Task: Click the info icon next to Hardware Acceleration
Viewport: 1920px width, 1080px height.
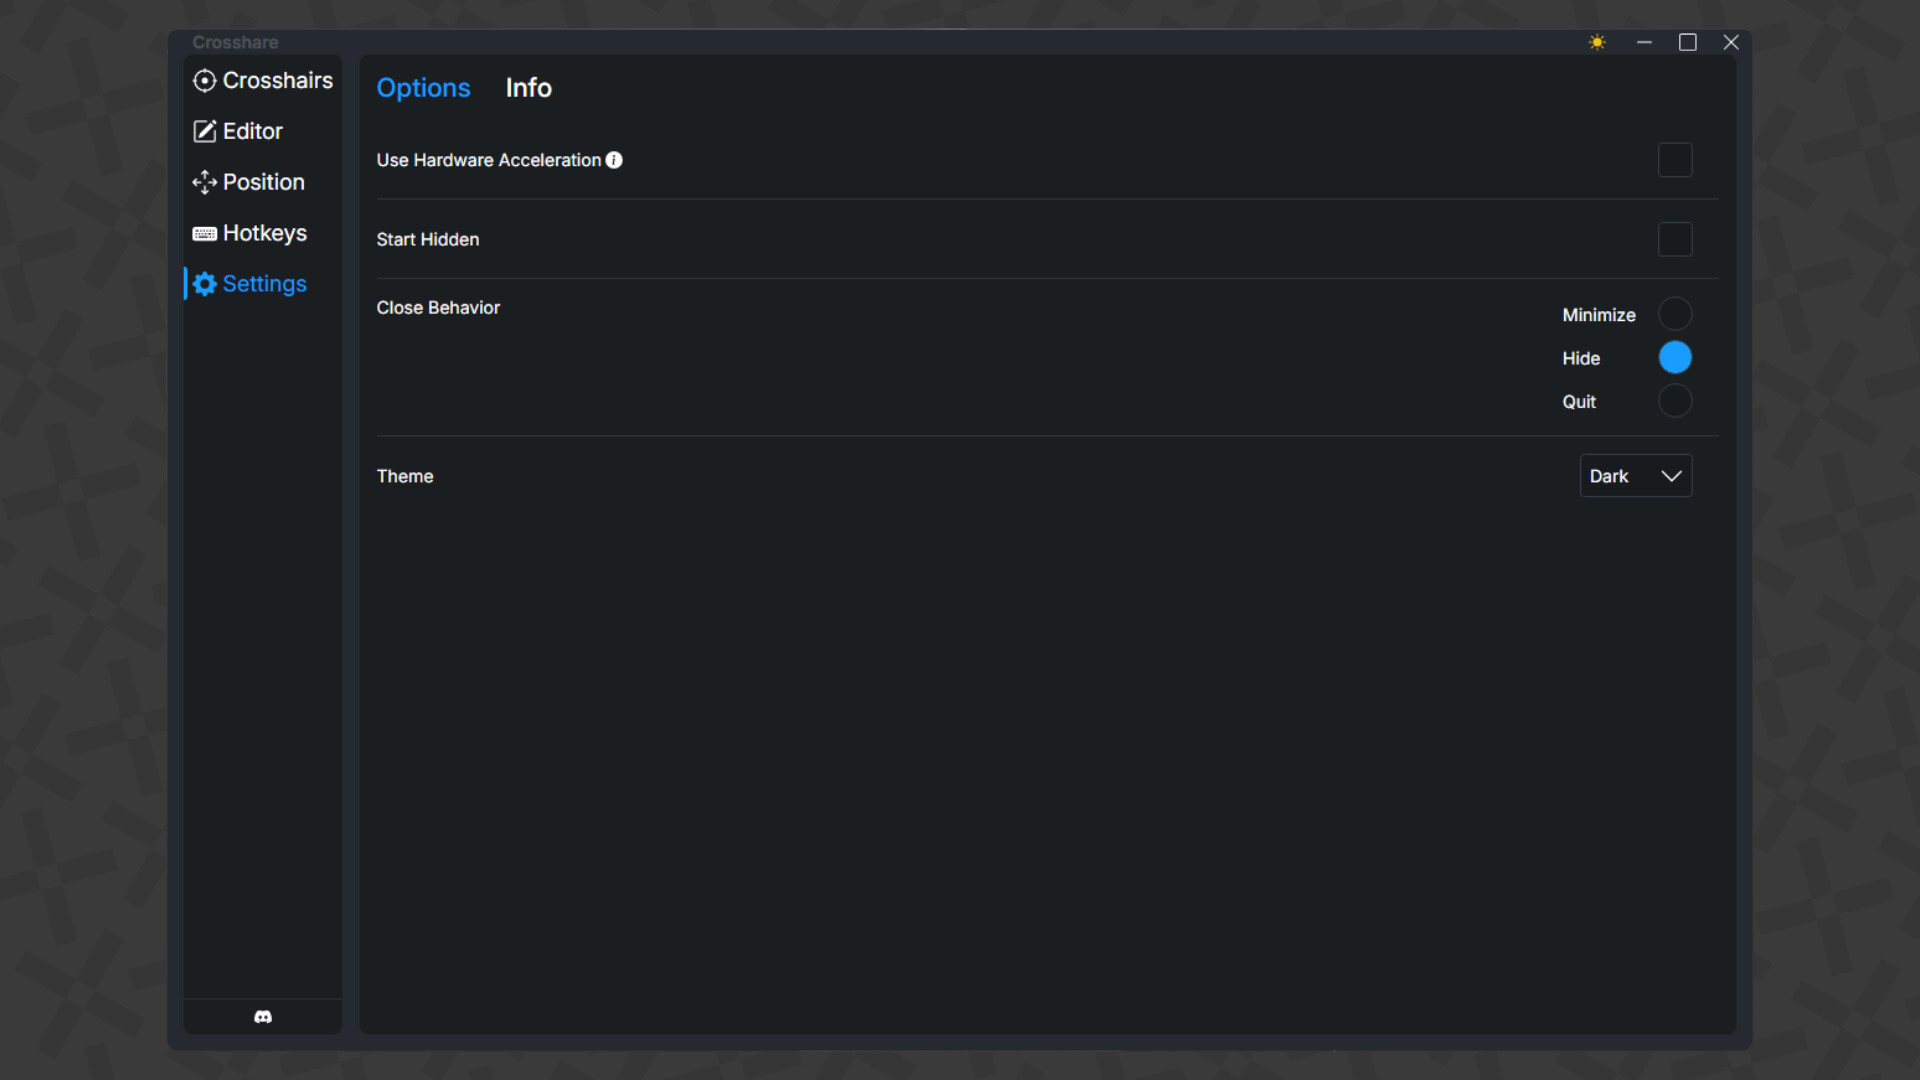Action: click(x=613, y=160)
